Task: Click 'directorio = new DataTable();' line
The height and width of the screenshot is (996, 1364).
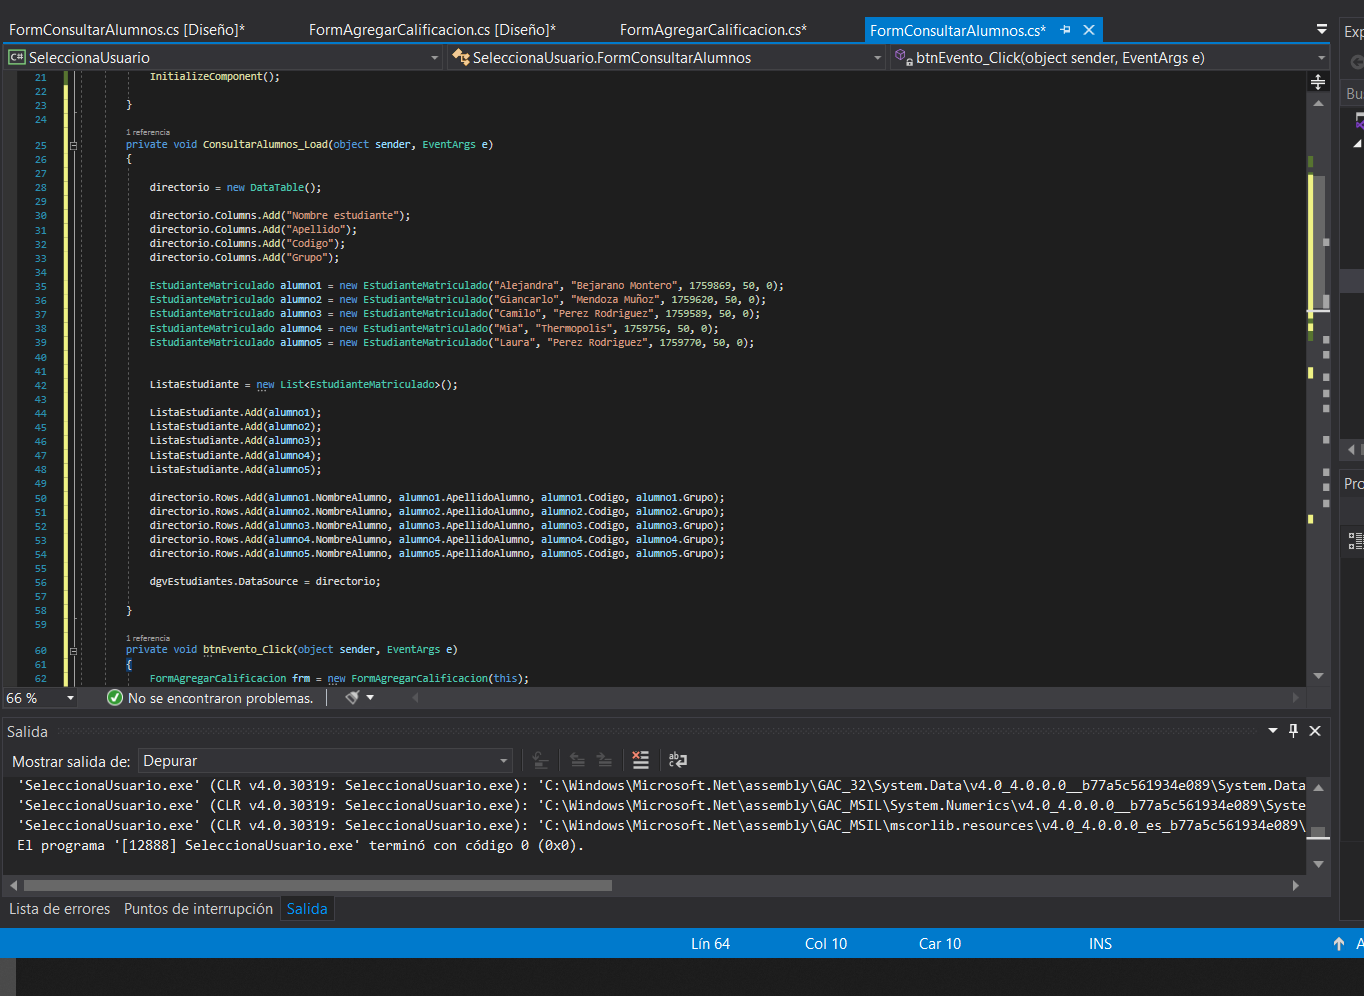Action: tap(235, 188)
